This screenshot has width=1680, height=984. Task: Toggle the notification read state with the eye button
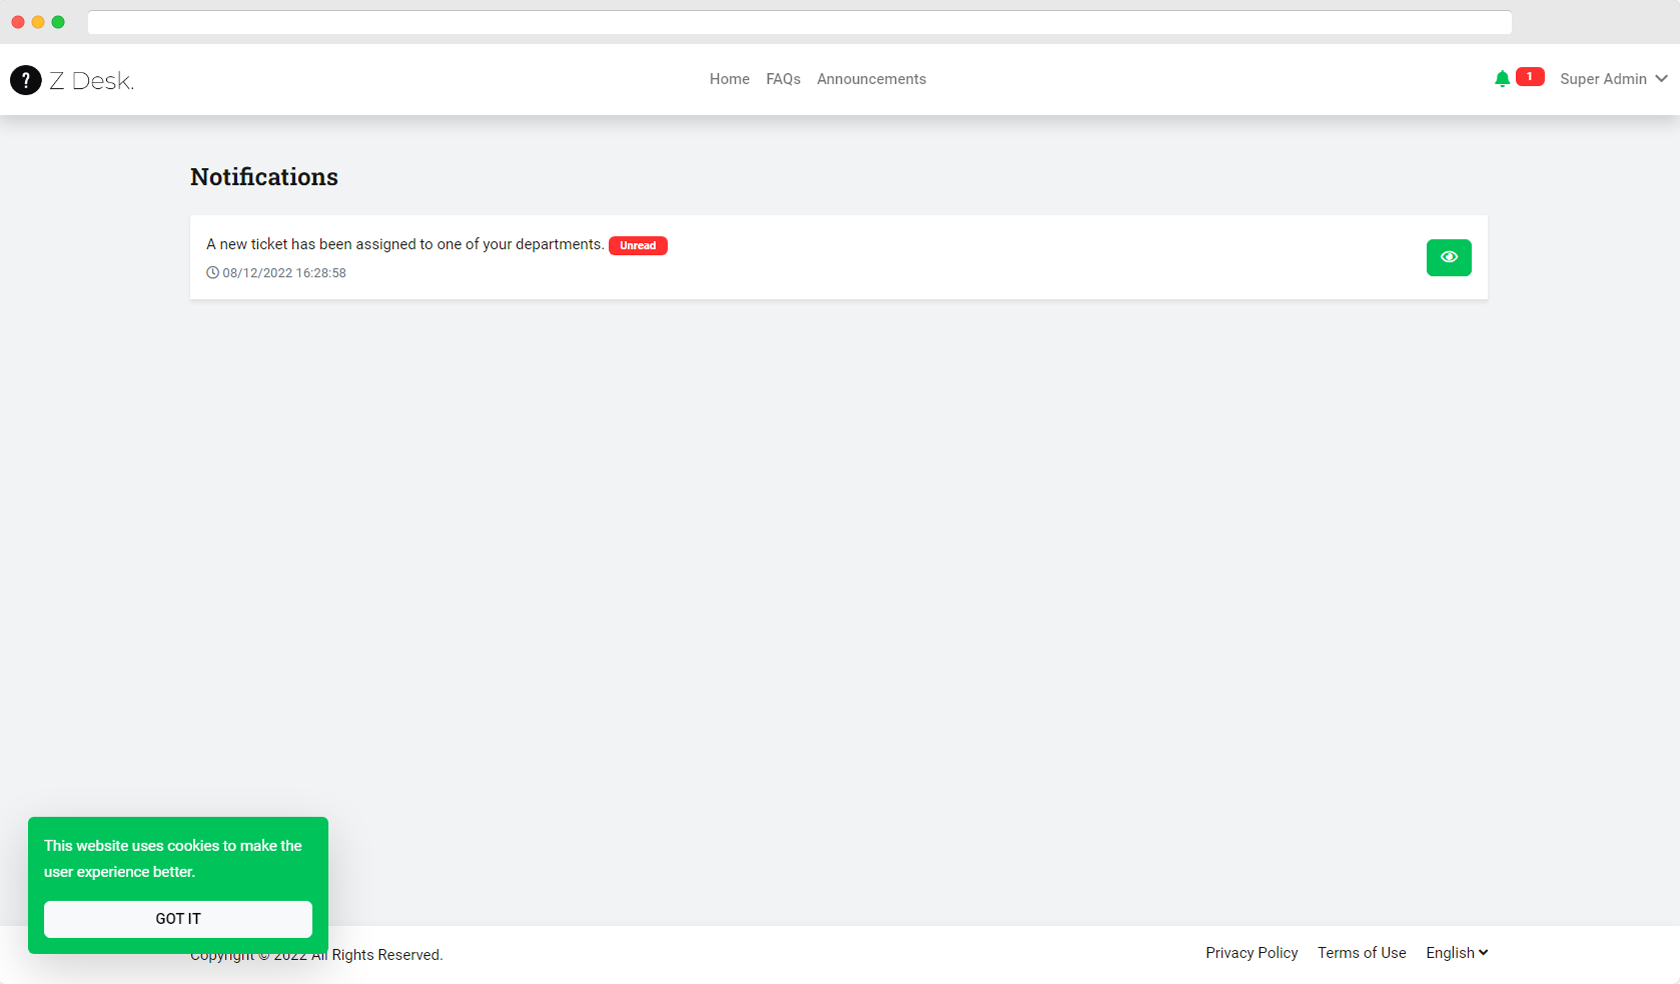(x=1448, y=257)
